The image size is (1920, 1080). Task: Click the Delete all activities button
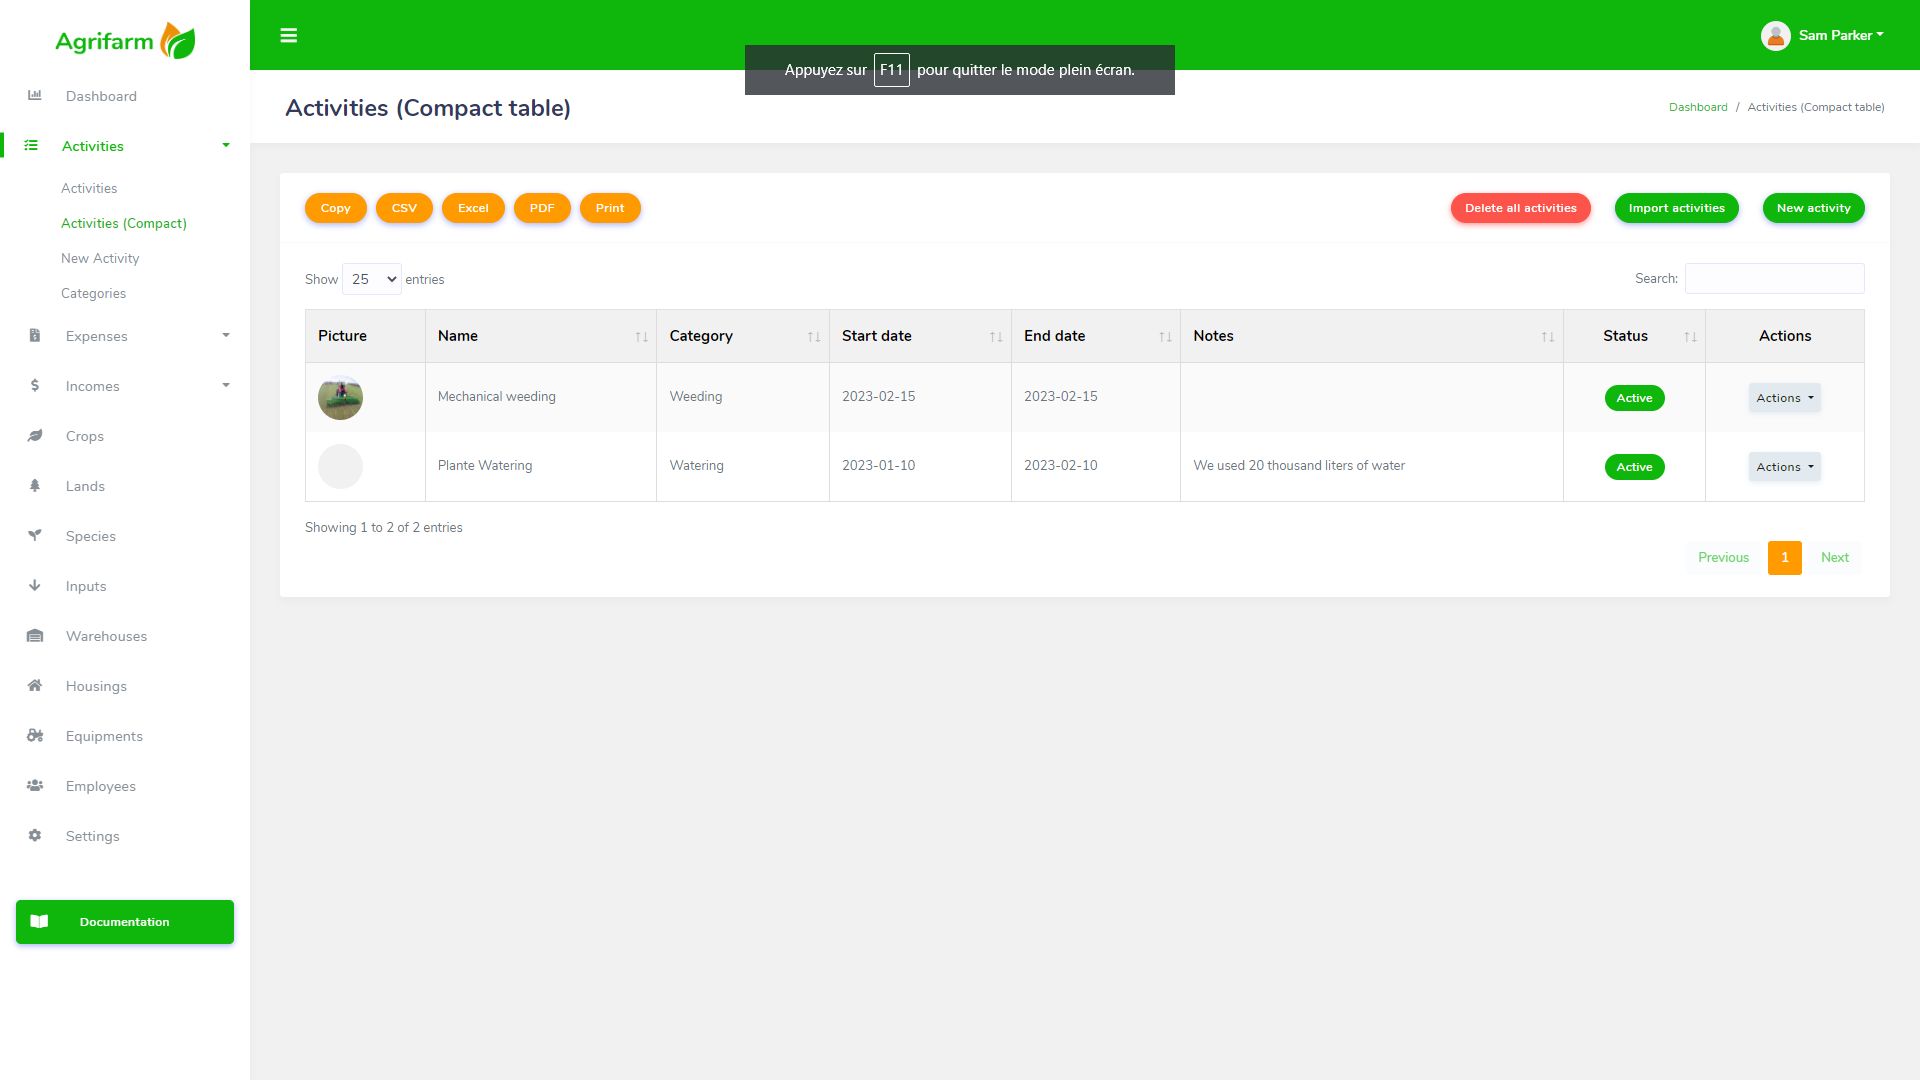pos(1520,208)
